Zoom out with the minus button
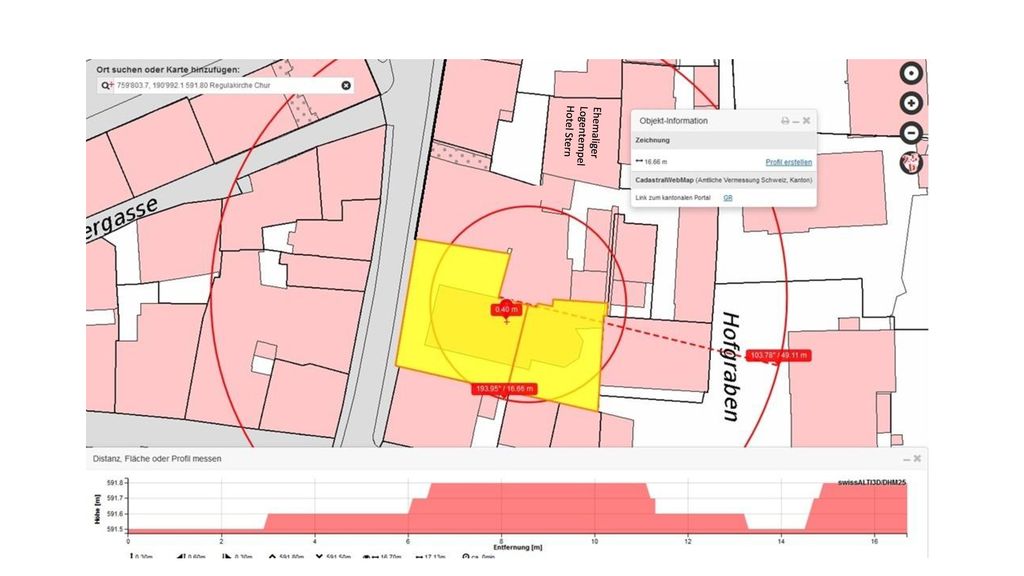1024x576 pixels. [911, 133]
